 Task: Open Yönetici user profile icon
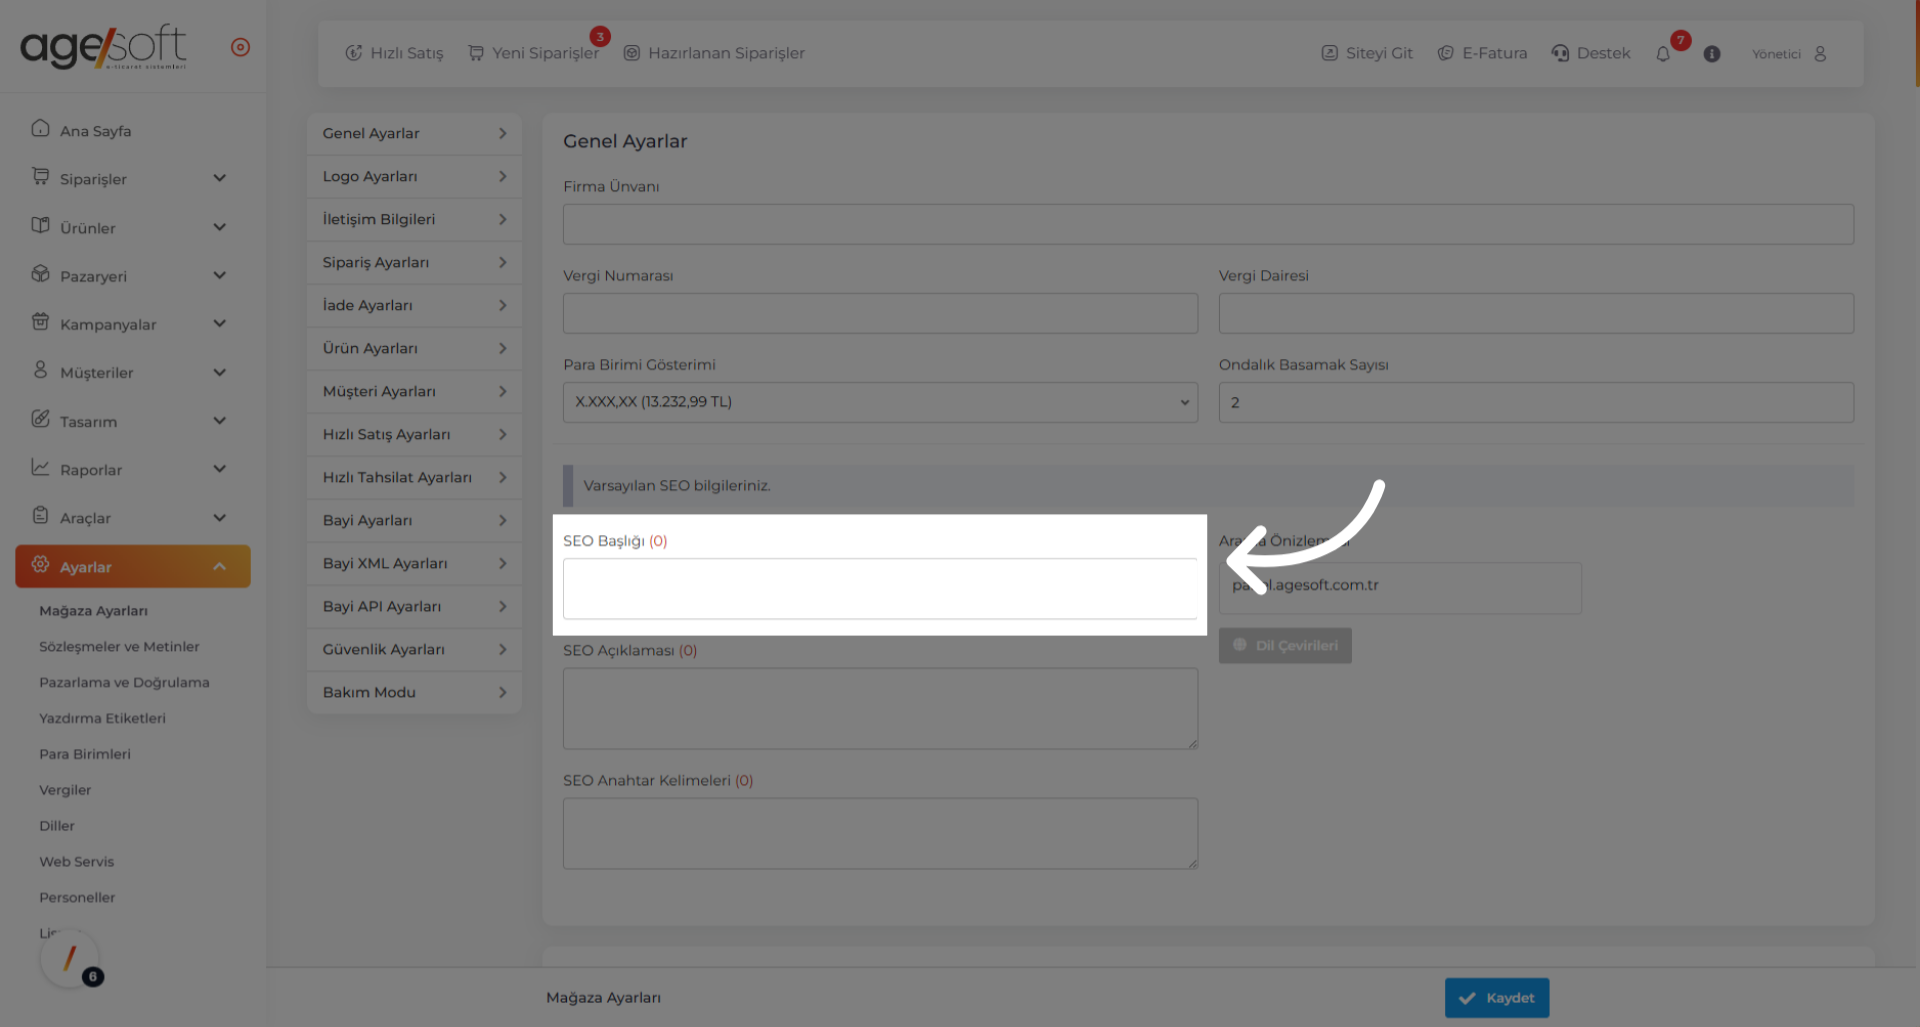coord(1820,54)
